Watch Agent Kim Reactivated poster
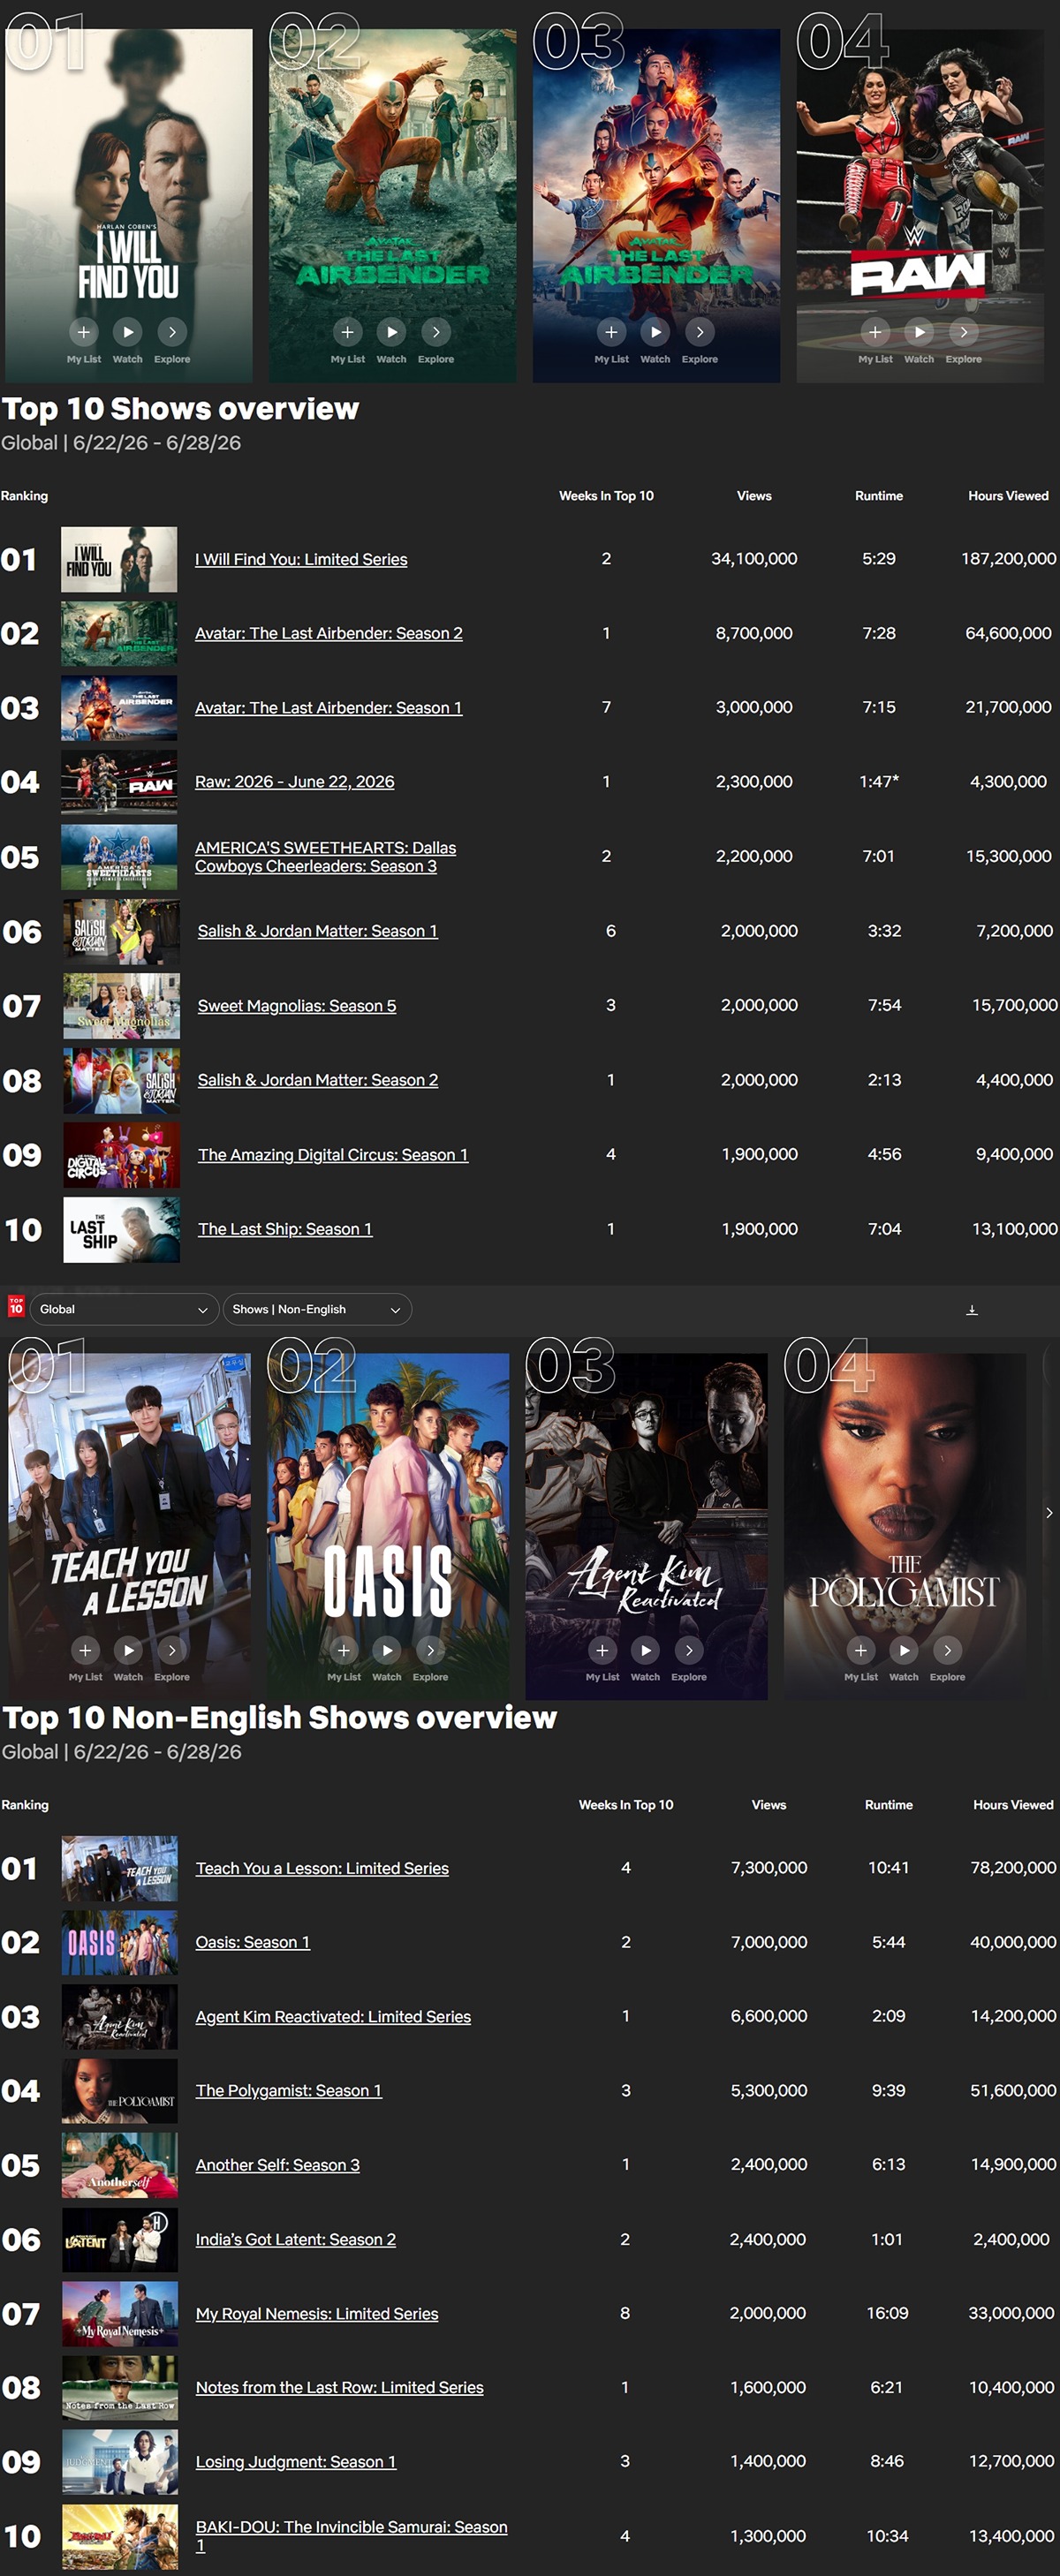1060x2576 pixels. point(646,1650)
